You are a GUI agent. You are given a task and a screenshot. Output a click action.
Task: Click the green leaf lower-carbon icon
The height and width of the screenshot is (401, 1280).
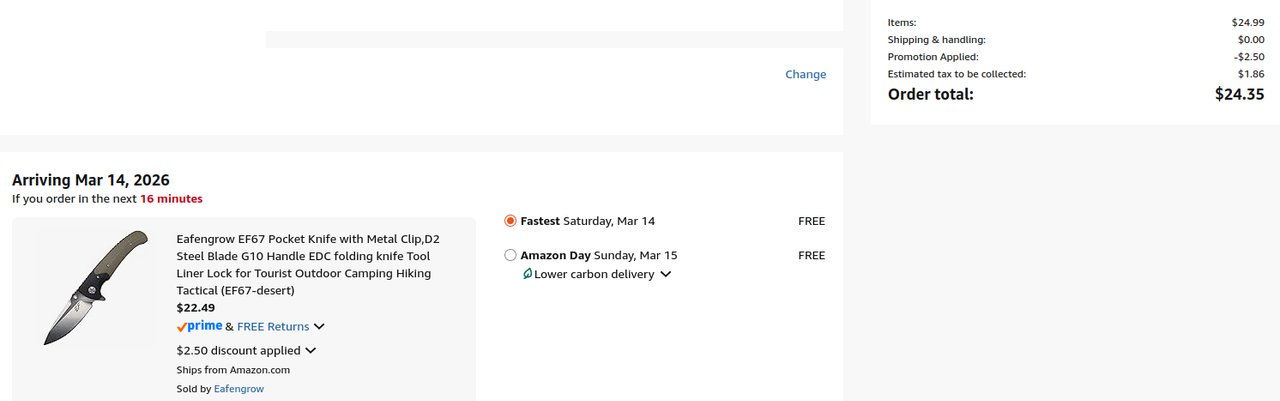[527, 274]
